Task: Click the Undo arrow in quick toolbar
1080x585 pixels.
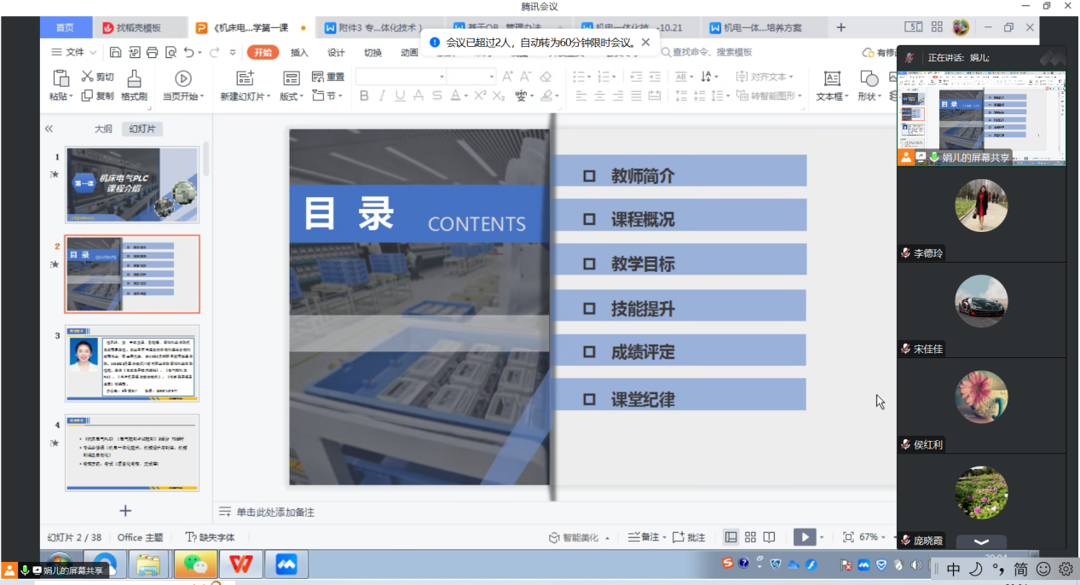Action: (x=189, y=52)
